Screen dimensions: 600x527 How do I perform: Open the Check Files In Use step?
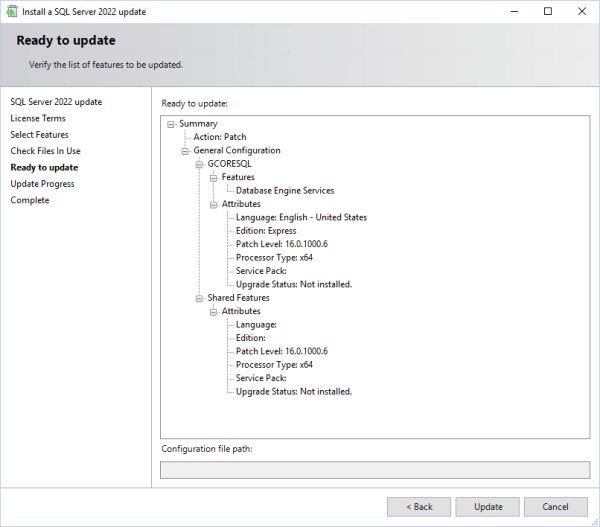45,151
